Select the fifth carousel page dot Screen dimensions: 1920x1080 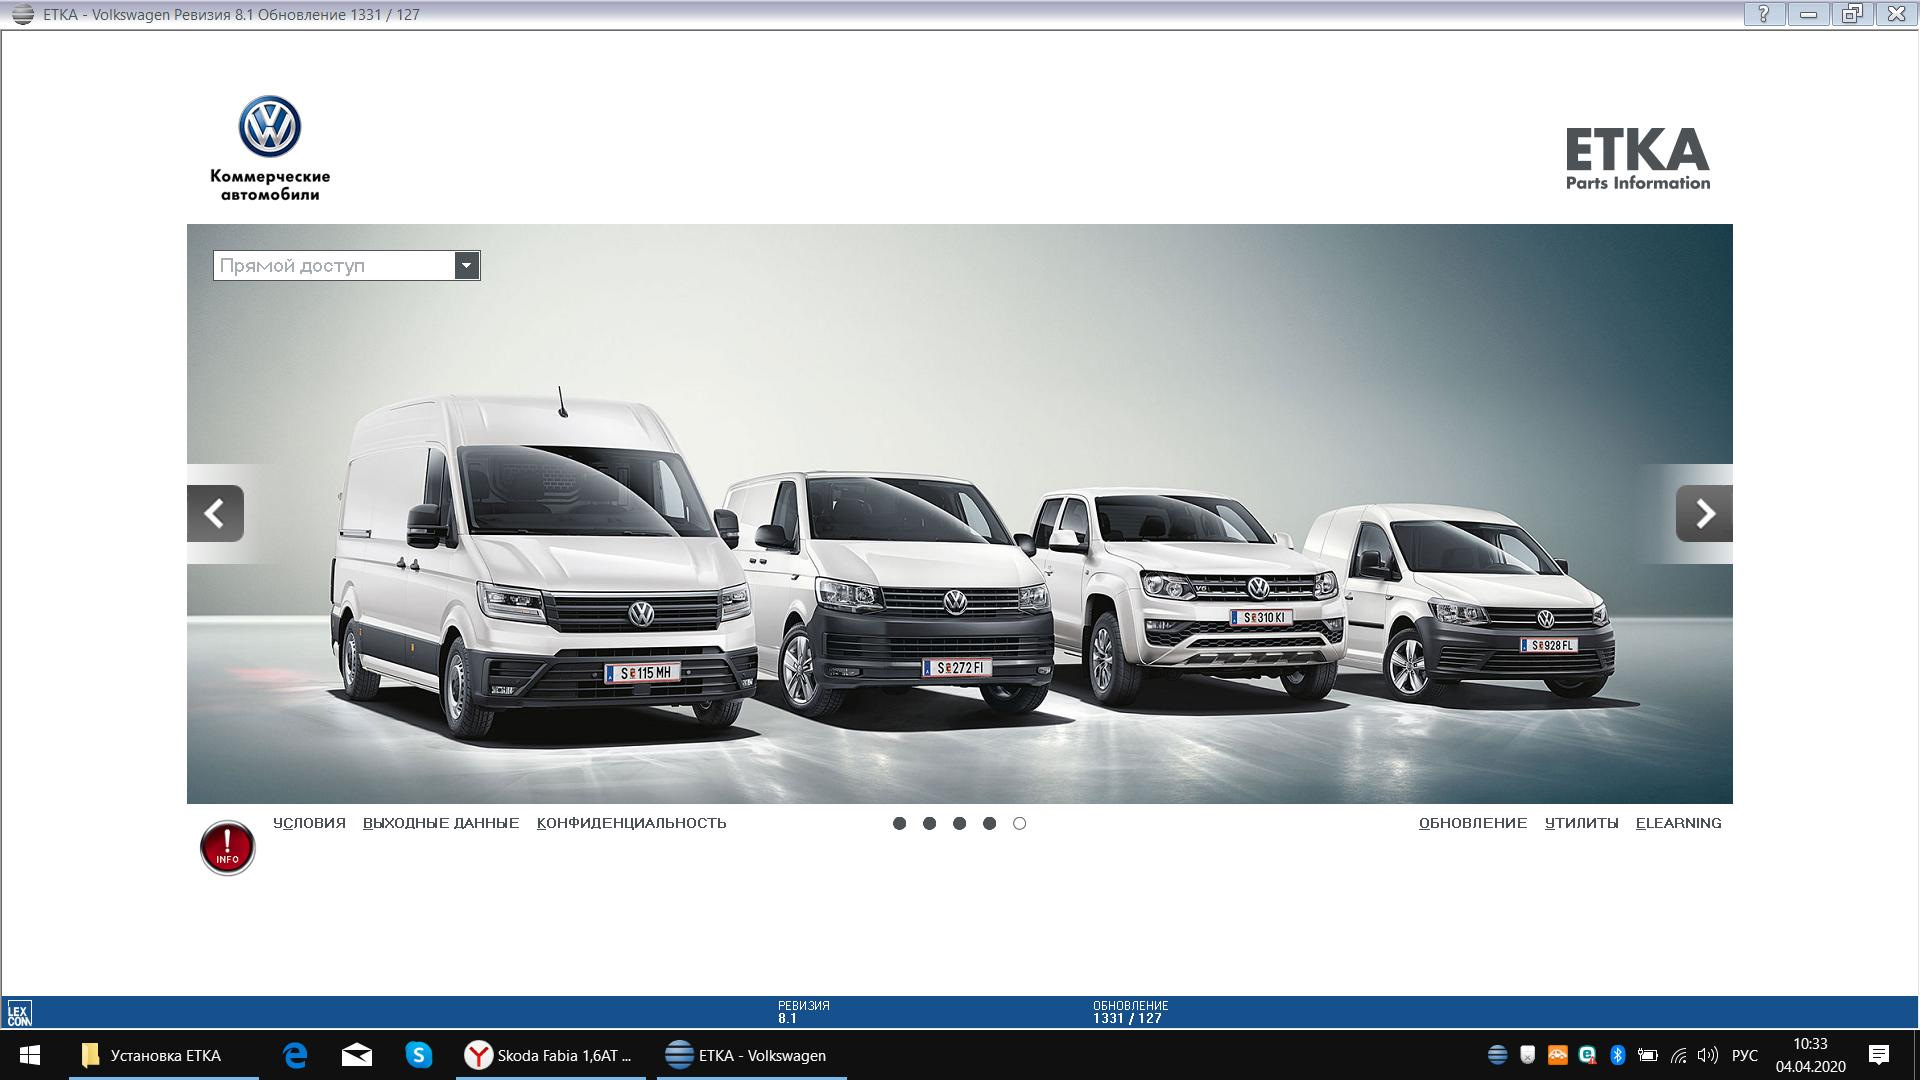pyautogui.click(x=1019, y=823)
